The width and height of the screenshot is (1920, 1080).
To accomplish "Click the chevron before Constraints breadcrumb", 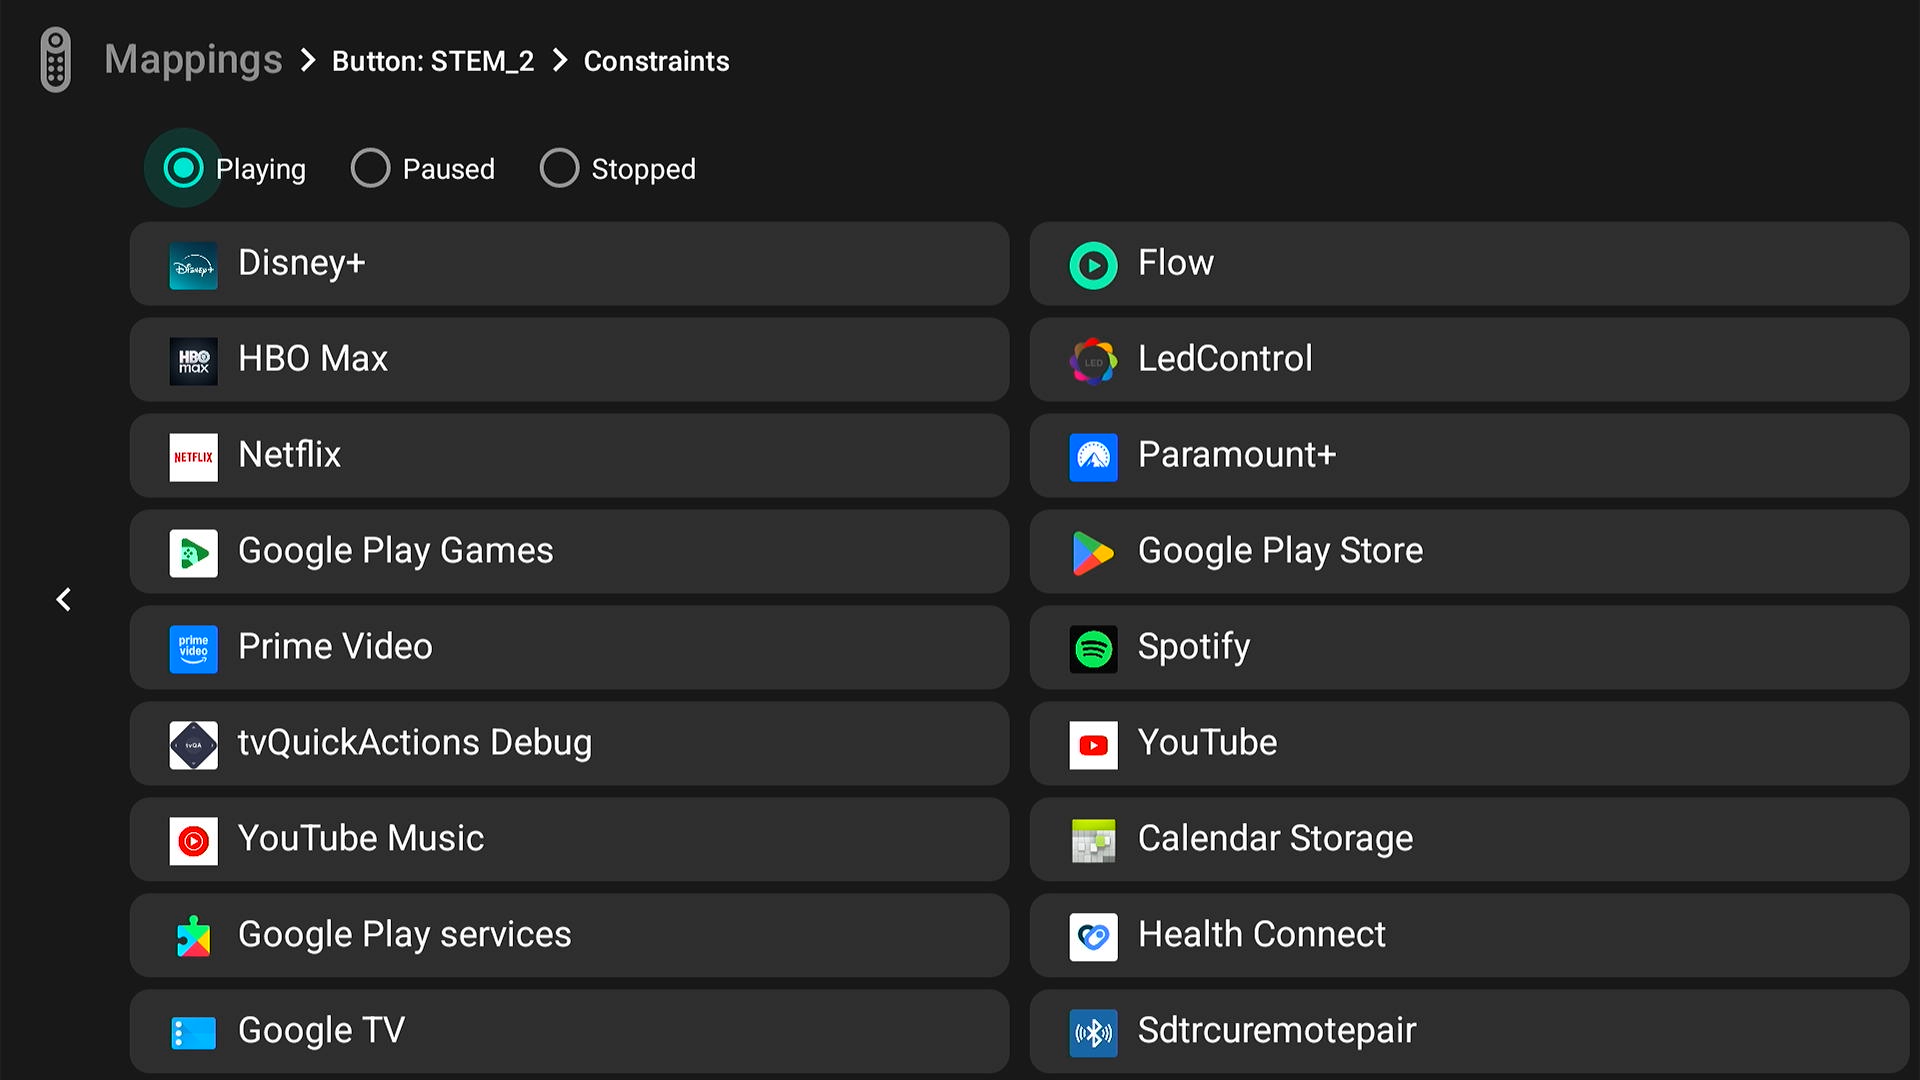I will pyautogui.click(x=561, y=61).
